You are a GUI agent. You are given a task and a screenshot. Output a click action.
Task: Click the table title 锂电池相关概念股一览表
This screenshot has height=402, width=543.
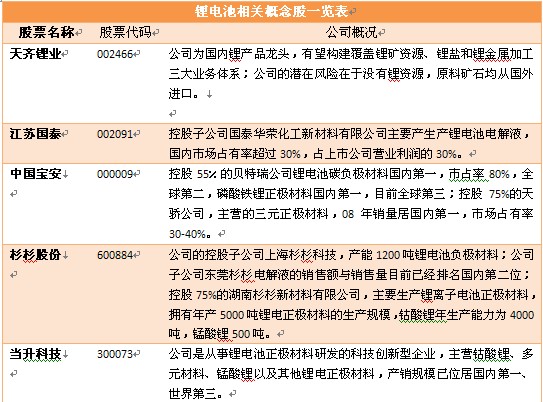pyautogui.click(x=271, y=11)
